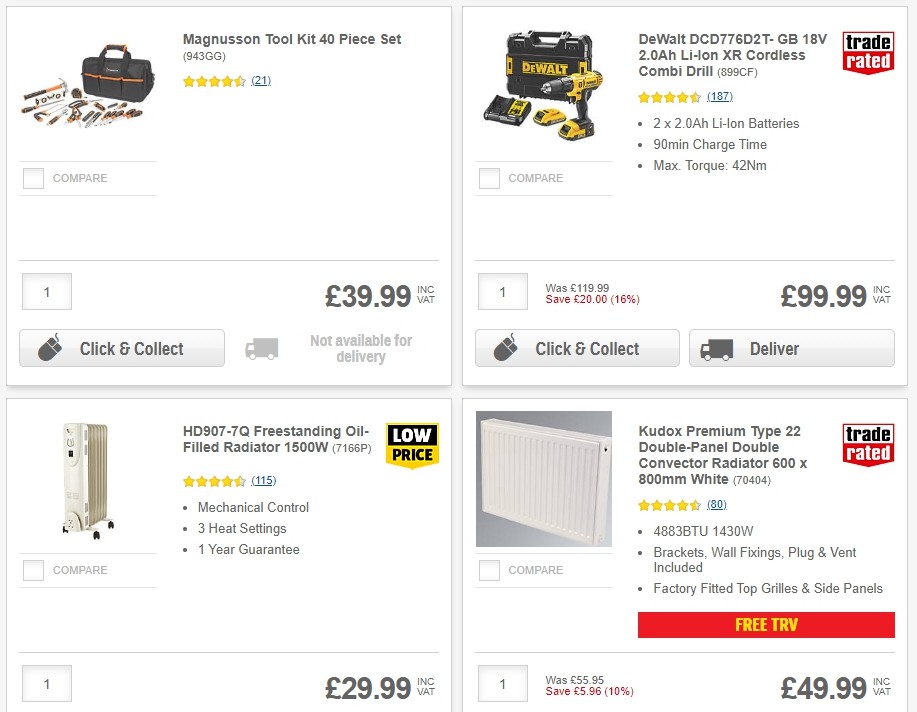The height and width of the screenshot is (712, 917).
Task: Click the Trade Rated badge on Kudox radiator
Action: [x=868, y=442]
